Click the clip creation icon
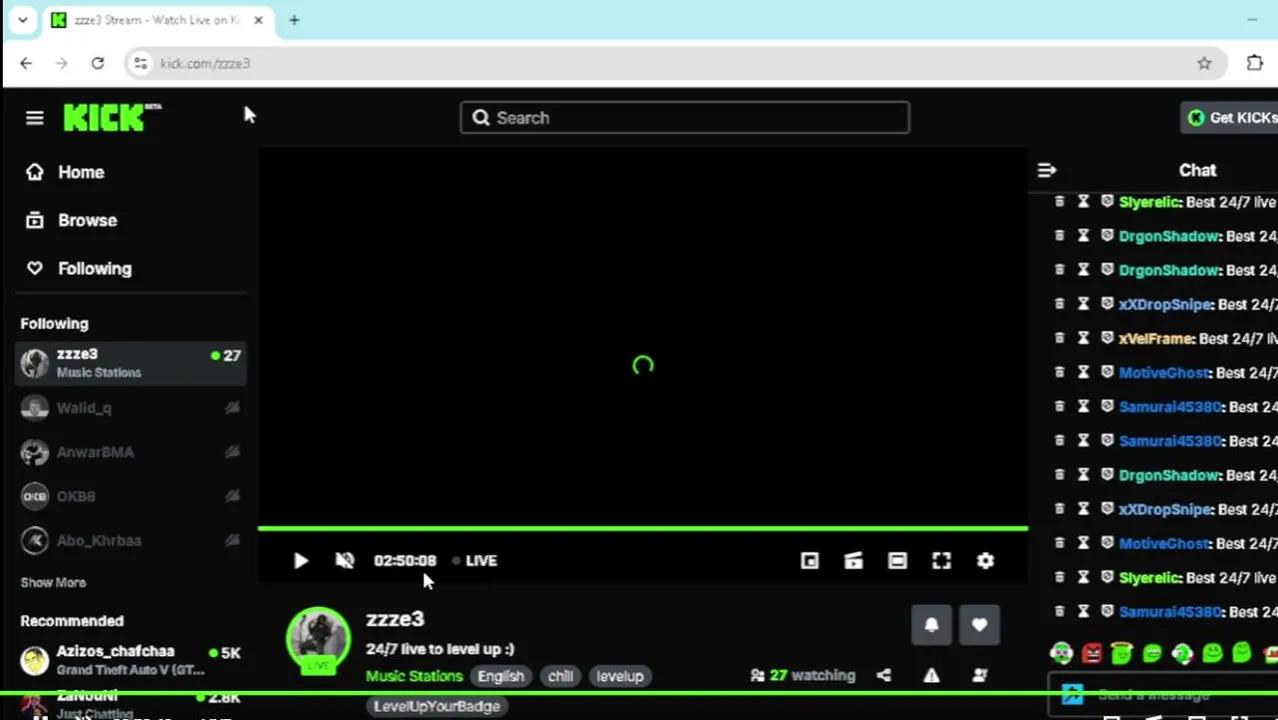The image size is (1278, 720). click(x=853, y=561)
